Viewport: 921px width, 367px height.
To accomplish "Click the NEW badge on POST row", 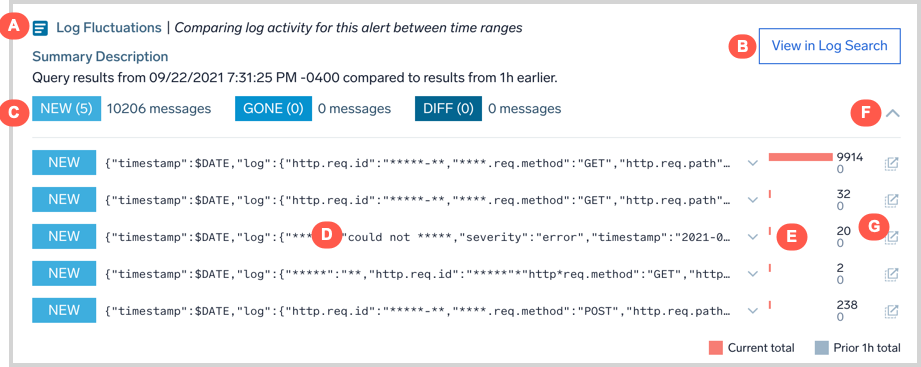I will tap(64, 310).
